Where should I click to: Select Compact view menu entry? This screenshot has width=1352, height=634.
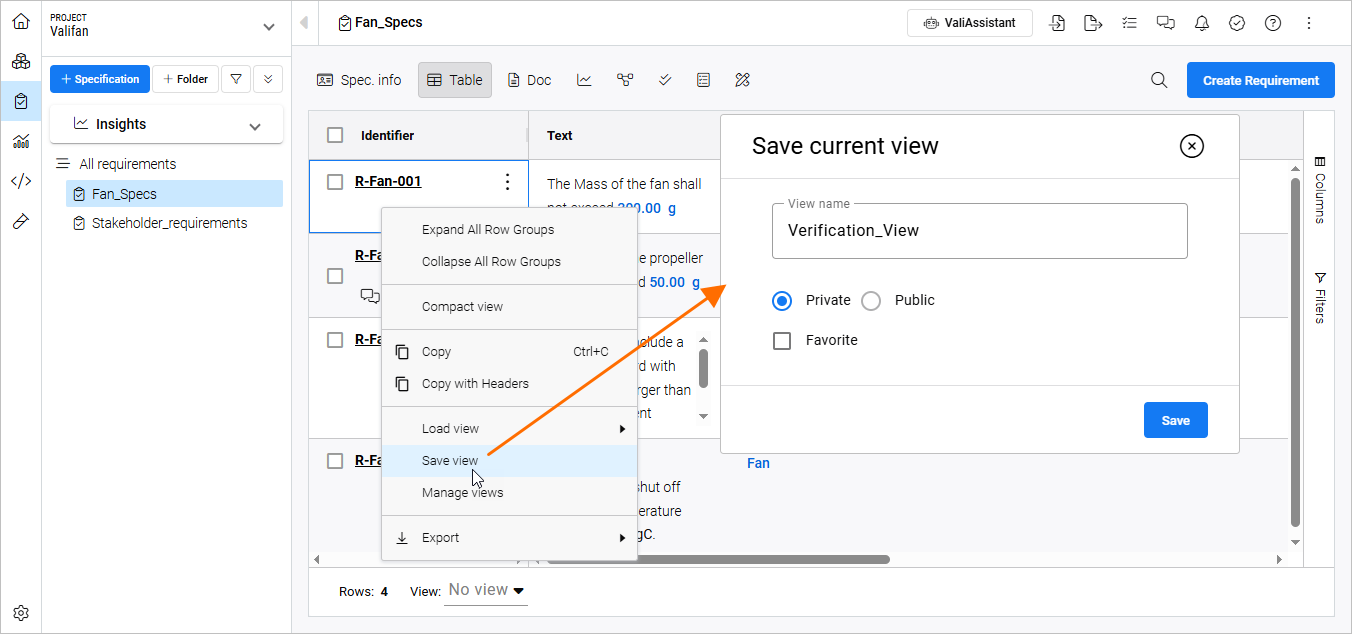coord(462,306)
